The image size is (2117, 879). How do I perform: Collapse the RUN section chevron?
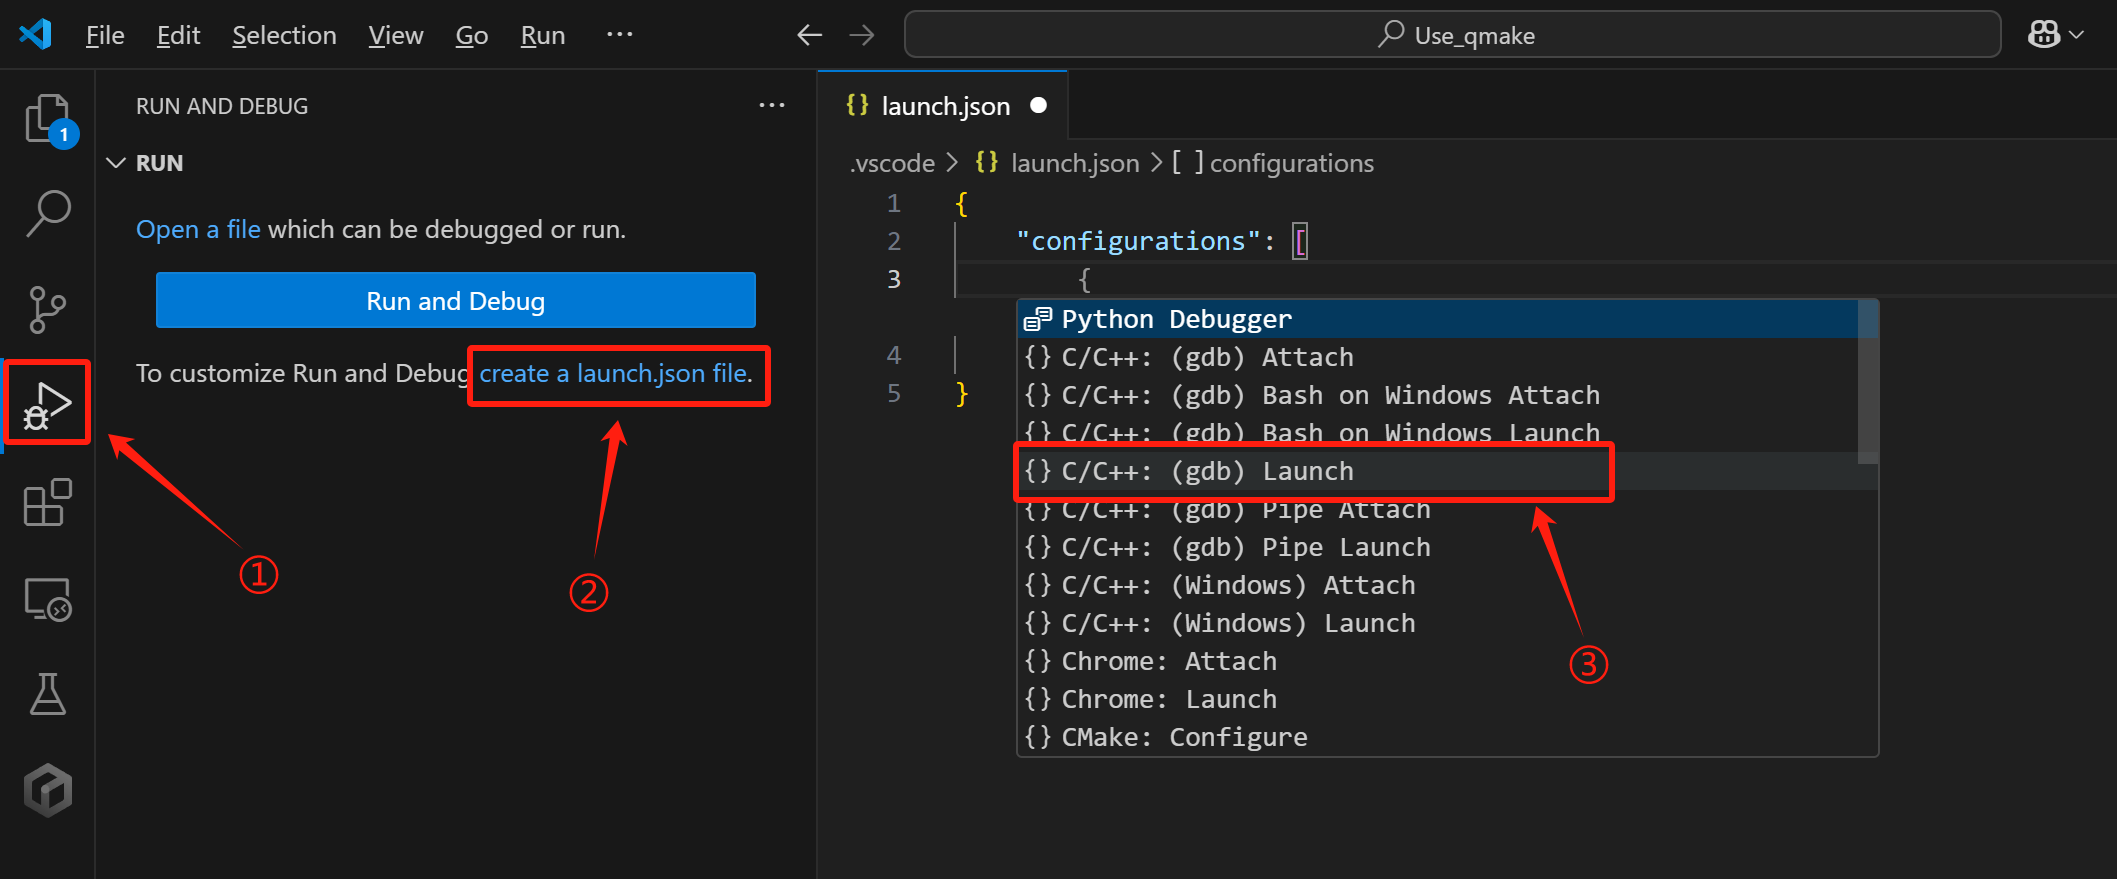(116, 163)
